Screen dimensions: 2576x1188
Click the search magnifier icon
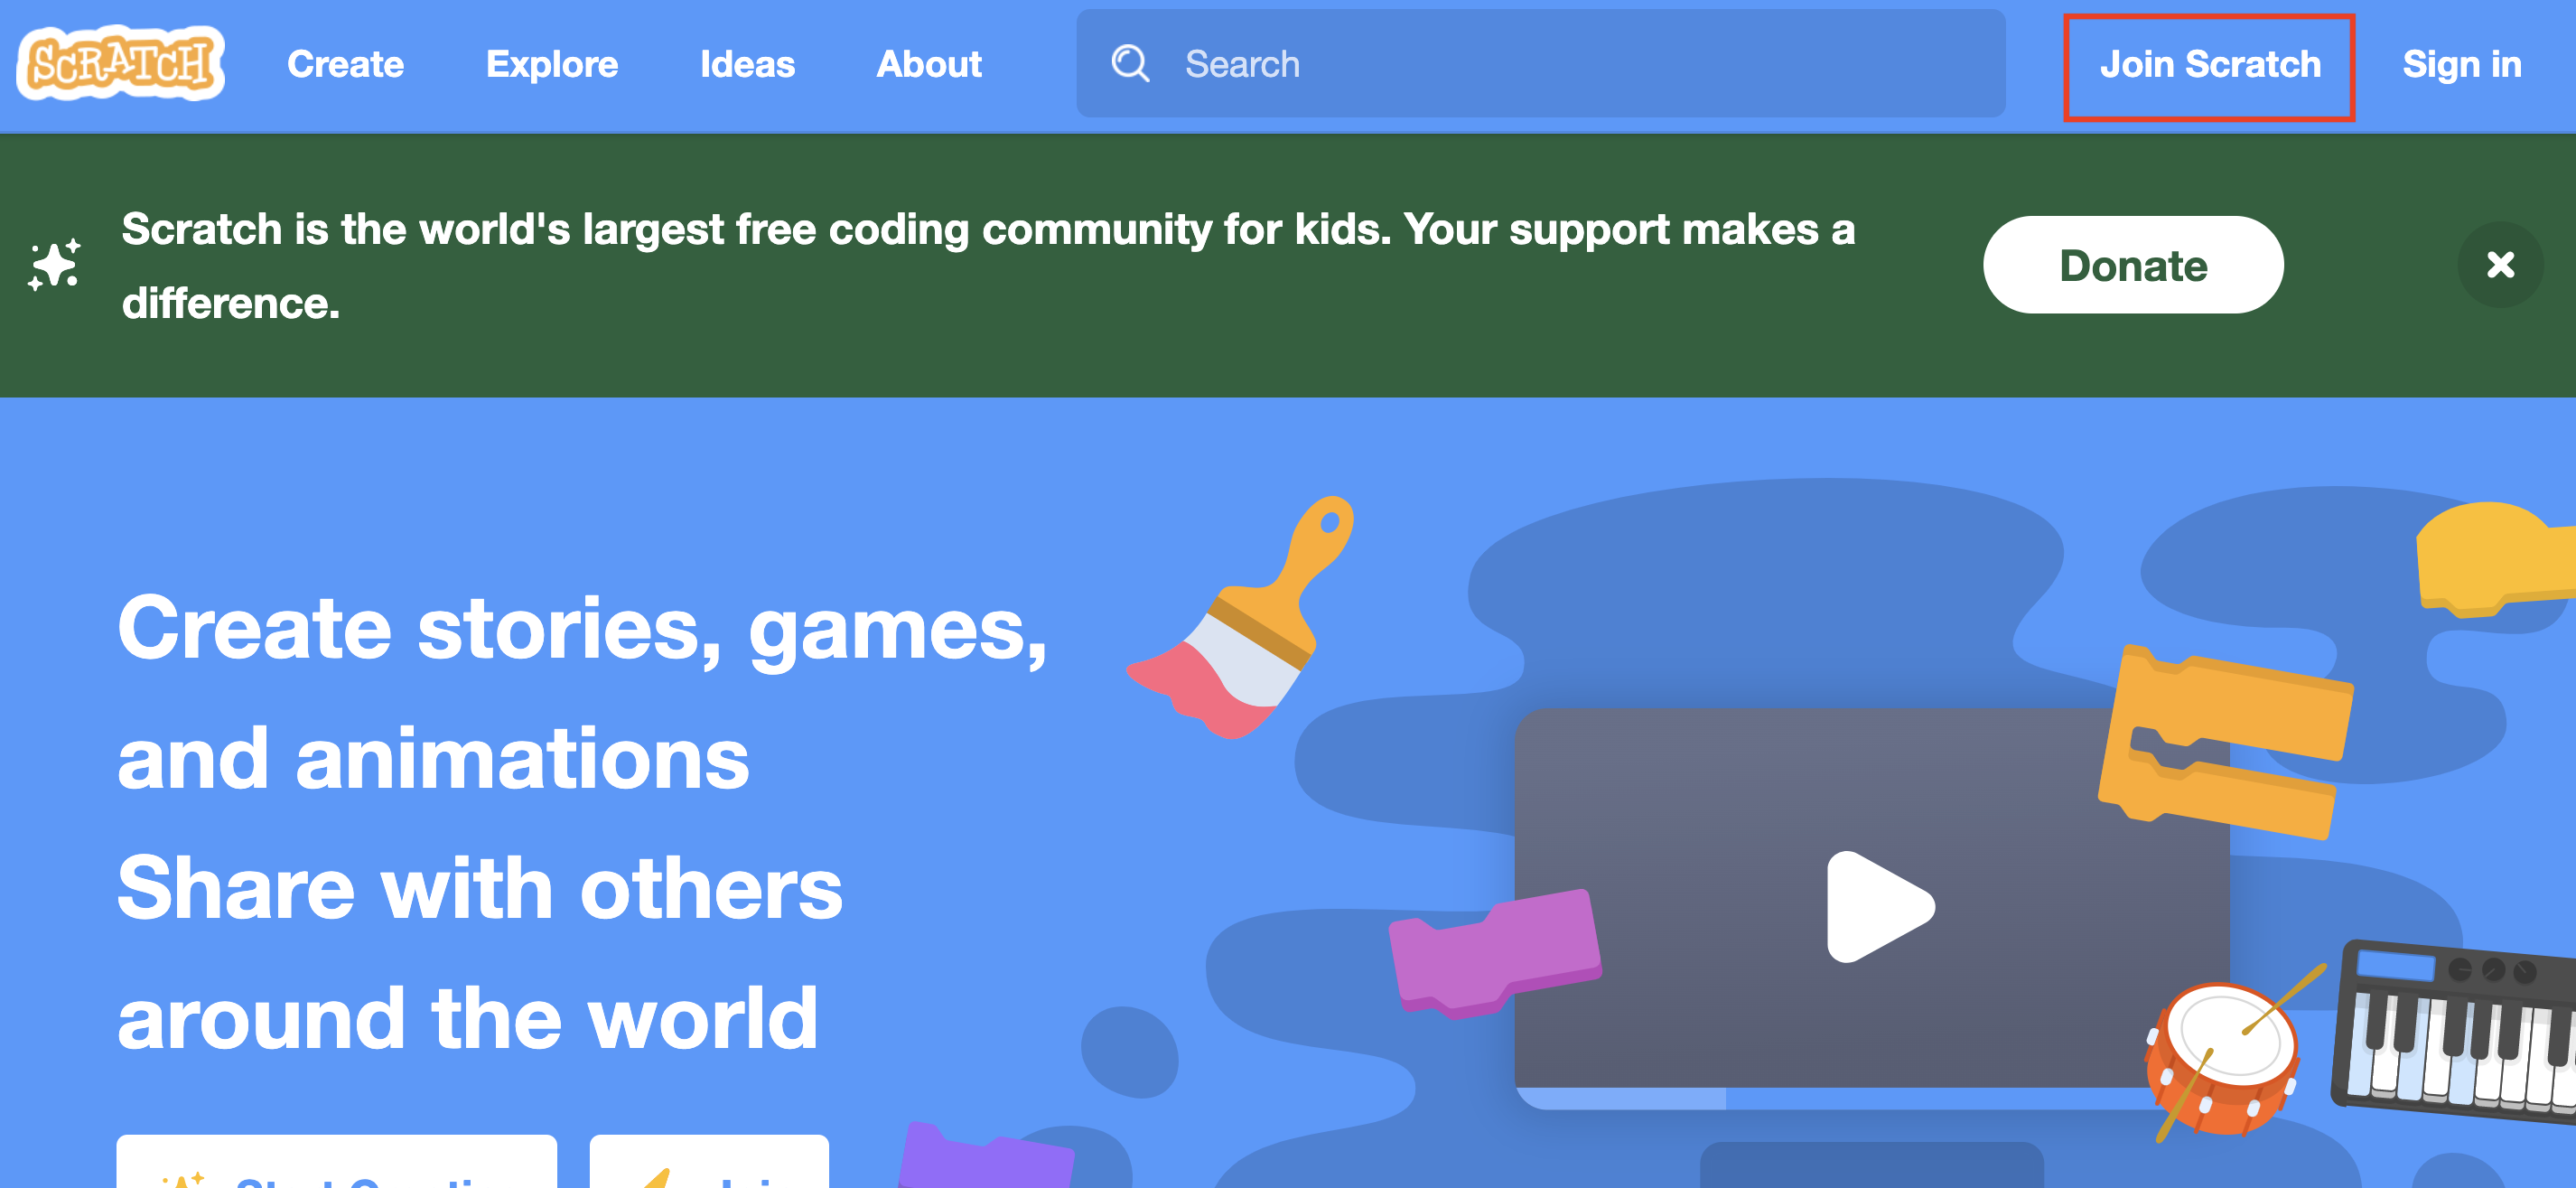pyautogui.click(x=1130, y=64)
